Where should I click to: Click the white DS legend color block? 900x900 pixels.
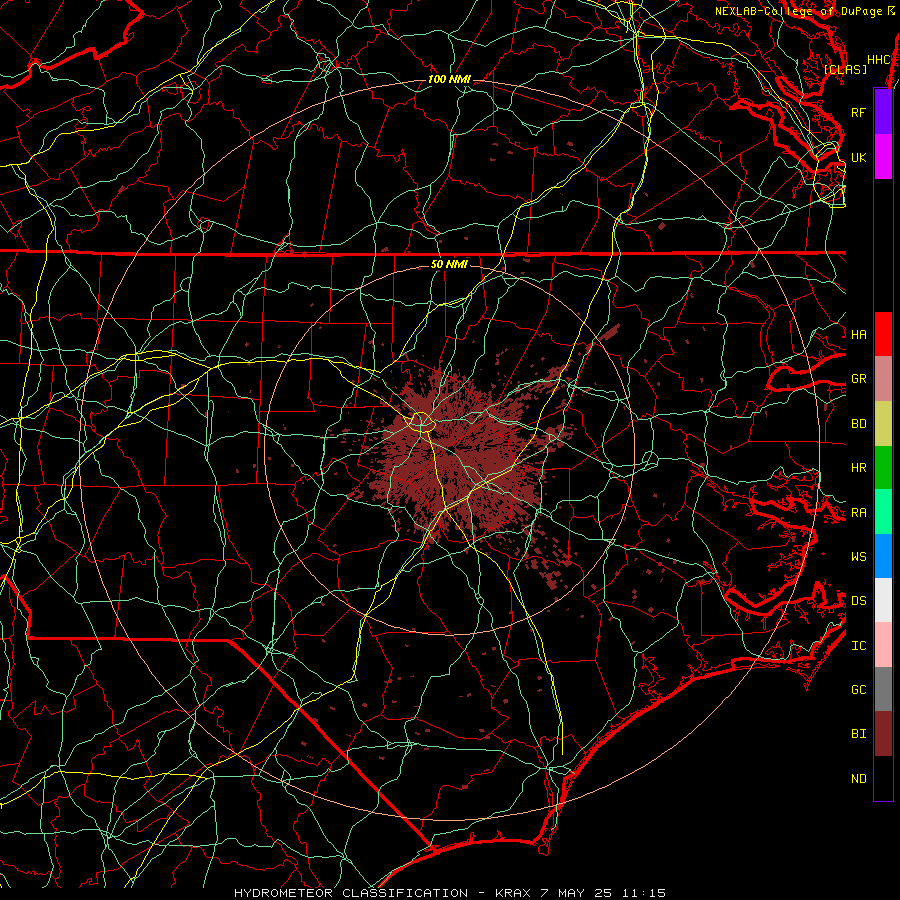pos(883,600)
